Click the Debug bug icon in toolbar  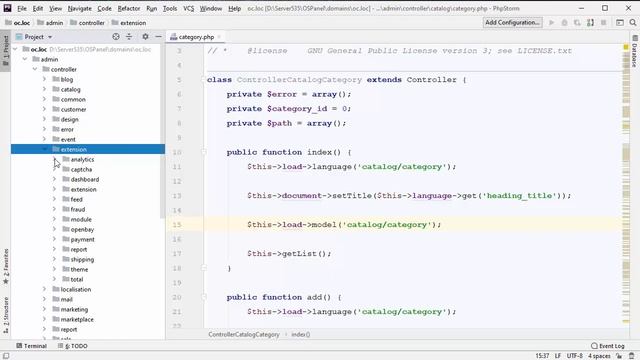pos(564,23)
